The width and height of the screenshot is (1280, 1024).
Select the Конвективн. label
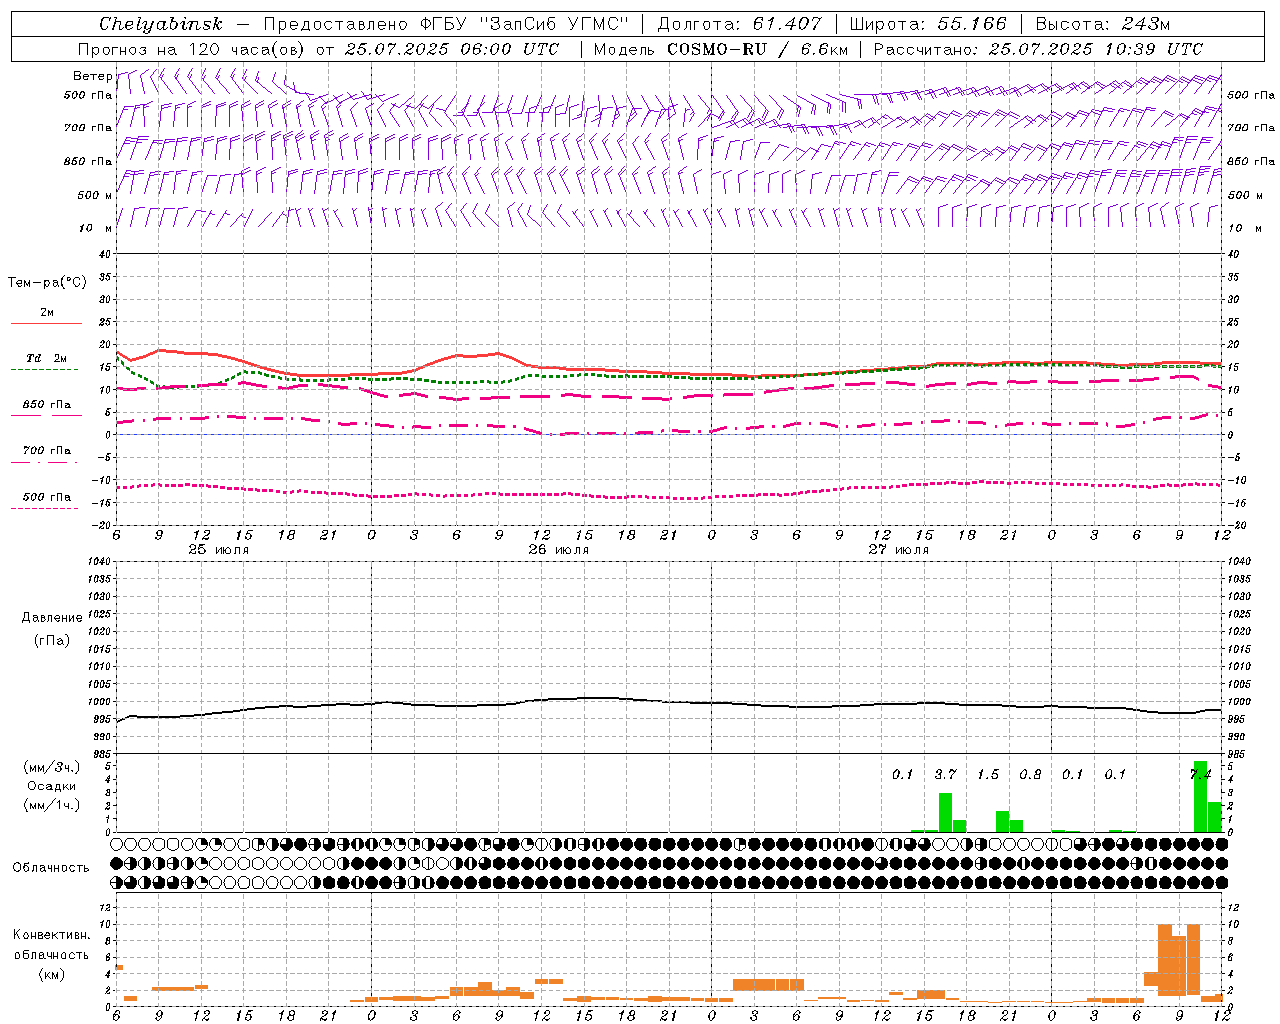click(51, 935)
